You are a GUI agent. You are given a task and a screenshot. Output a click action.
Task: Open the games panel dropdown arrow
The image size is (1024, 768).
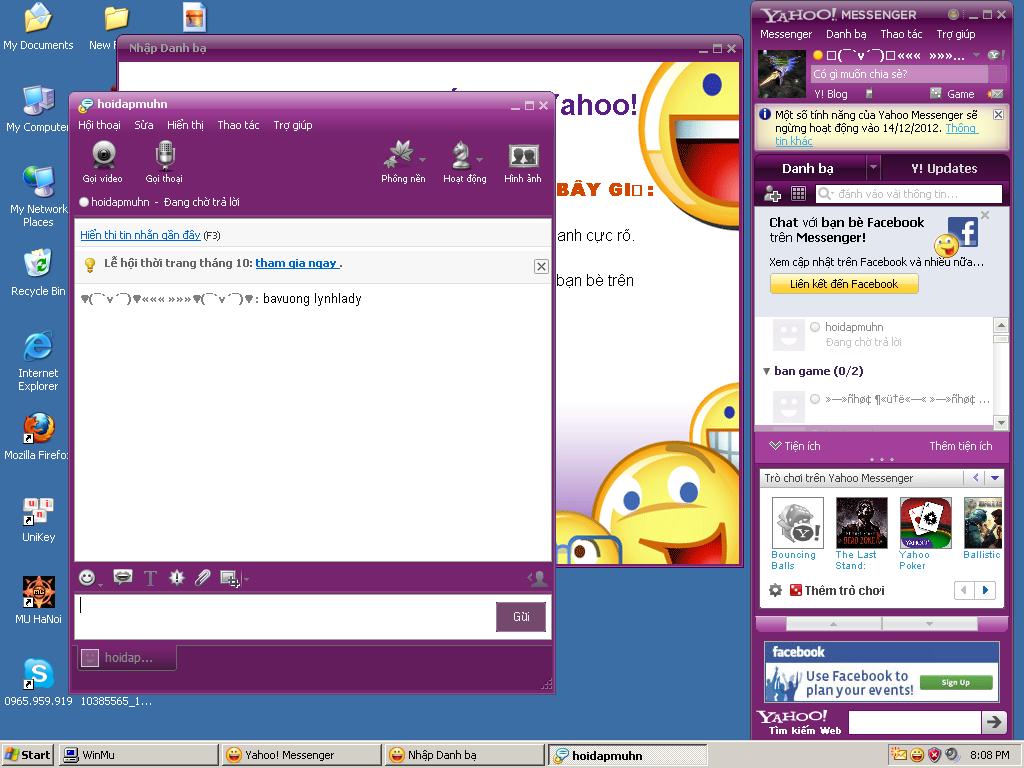pos(995,478)
